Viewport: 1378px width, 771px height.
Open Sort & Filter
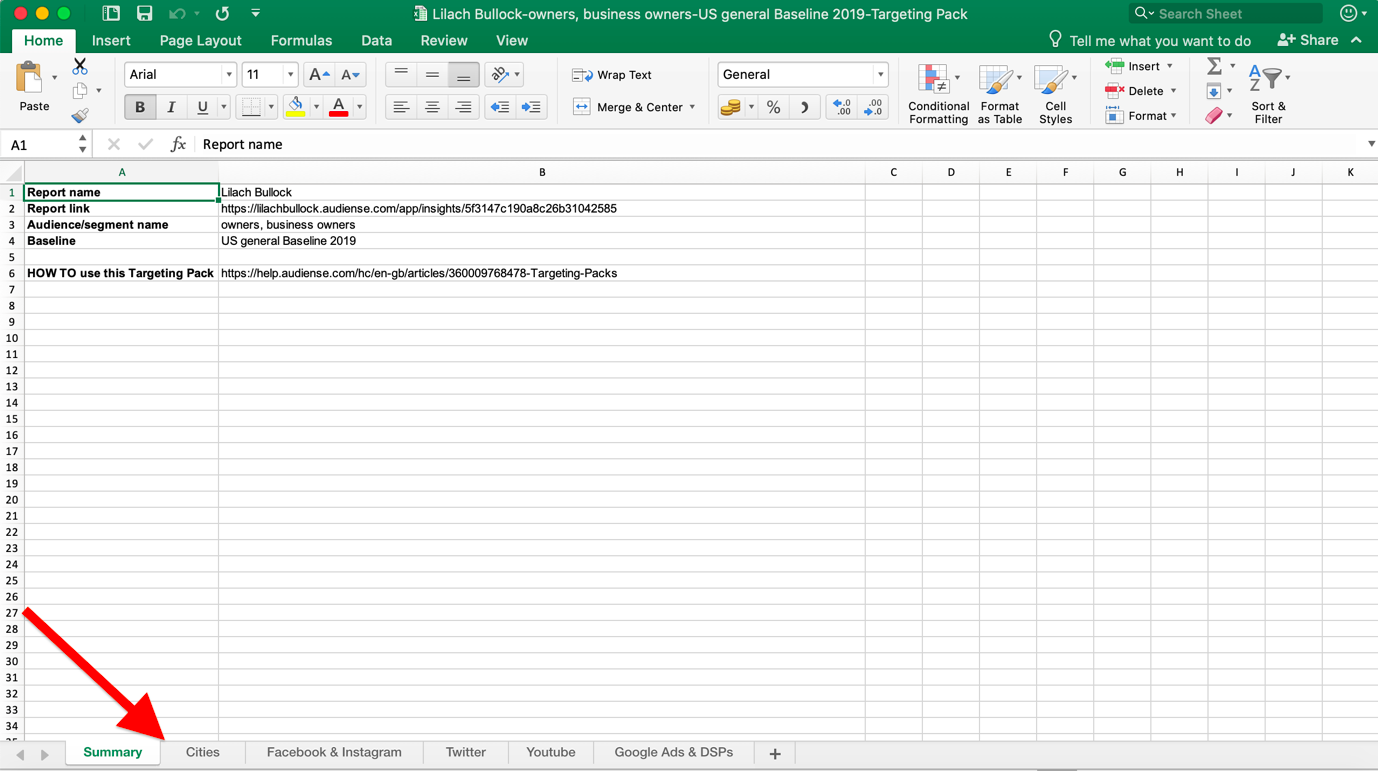pos(1268,94)
